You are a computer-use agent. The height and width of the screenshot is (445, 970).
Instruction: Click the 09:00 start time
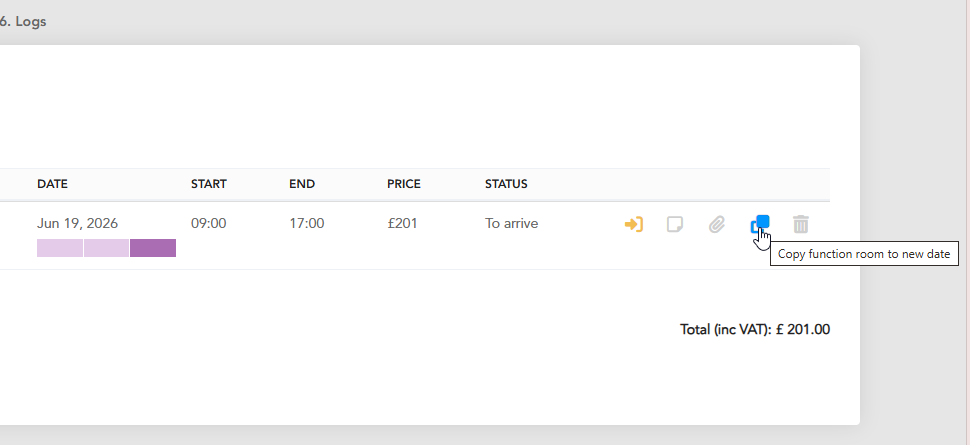click(208, 223)
